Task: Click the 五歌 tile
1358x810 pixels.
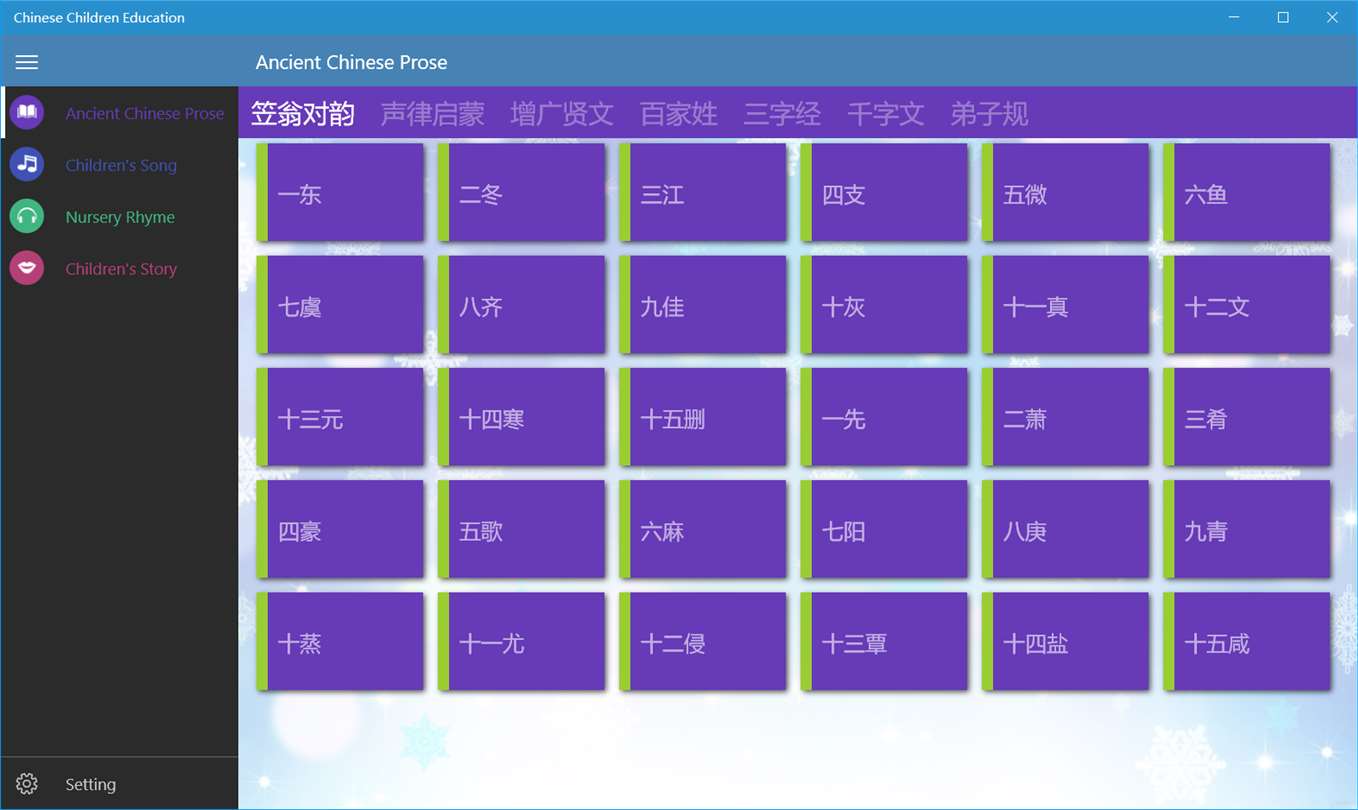Action: (521, 529)
